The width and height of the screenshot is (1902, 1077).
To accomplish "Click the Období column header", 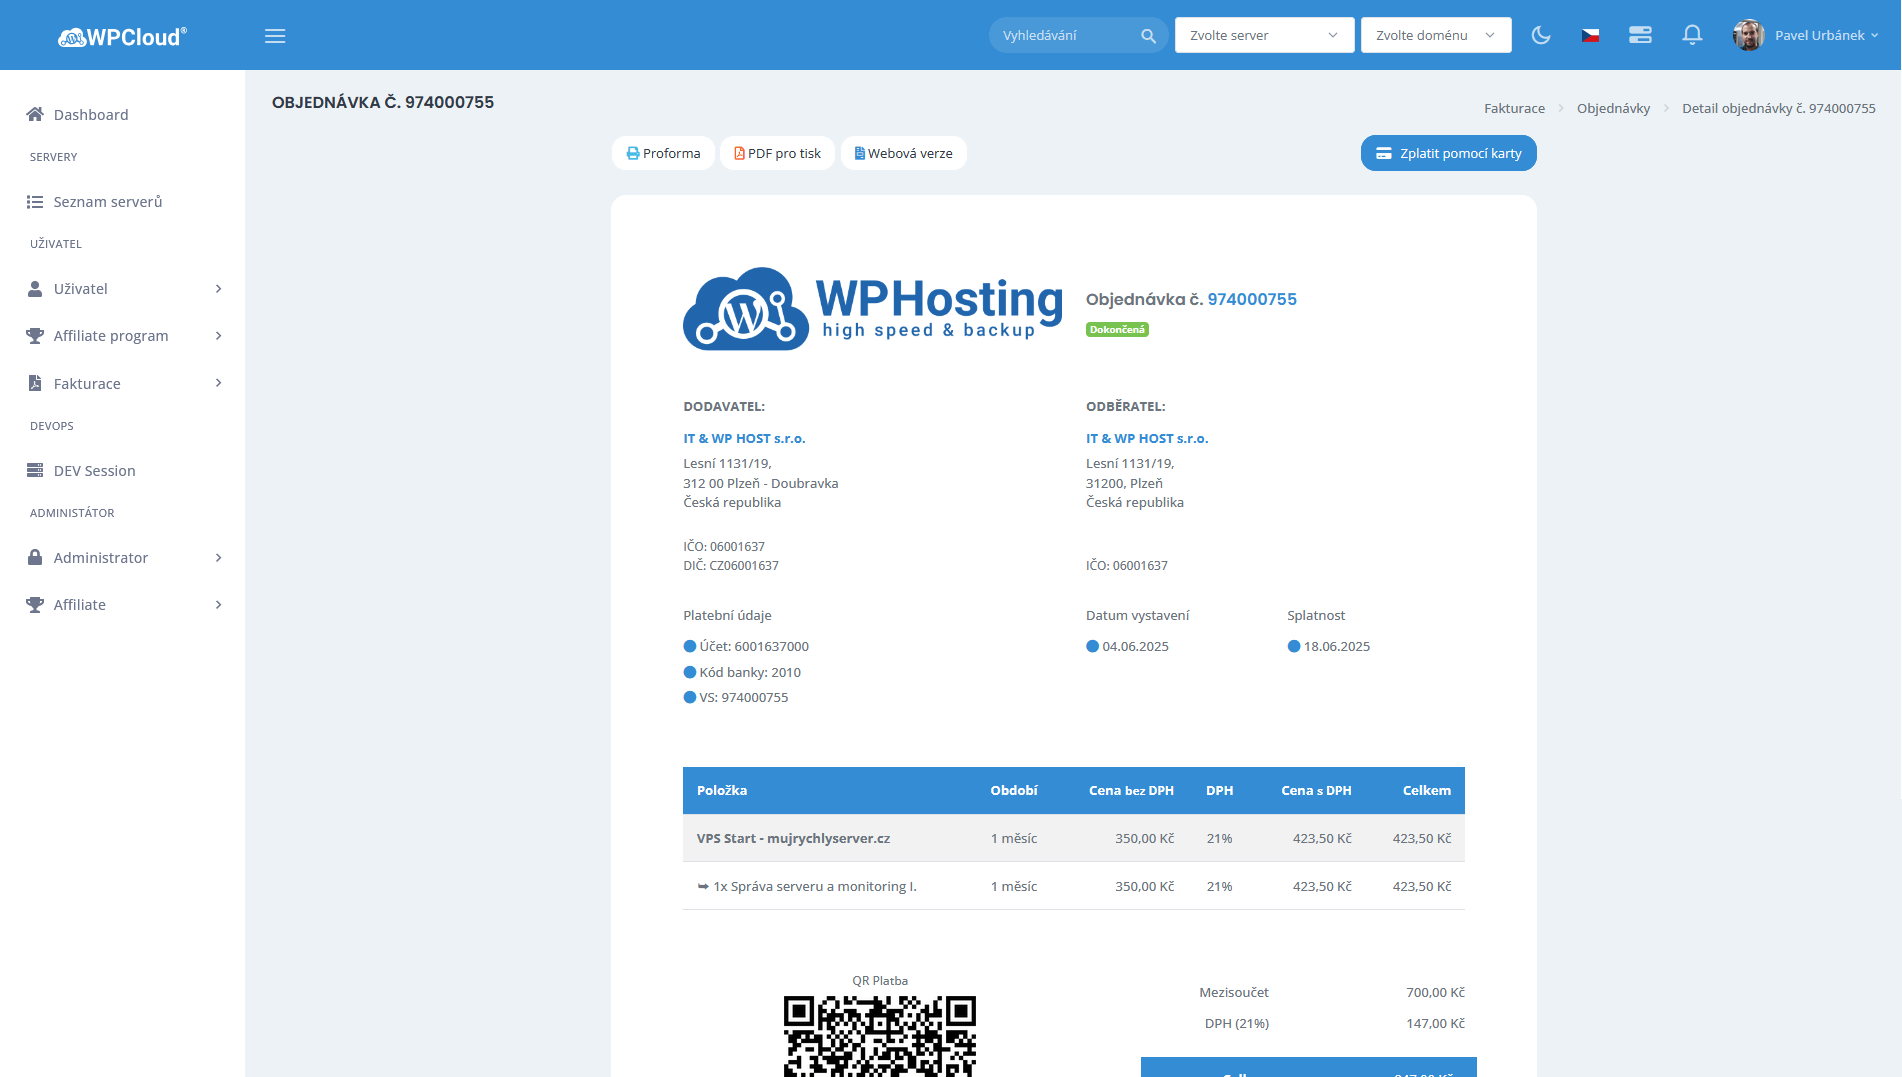I will pos(1014,790).
